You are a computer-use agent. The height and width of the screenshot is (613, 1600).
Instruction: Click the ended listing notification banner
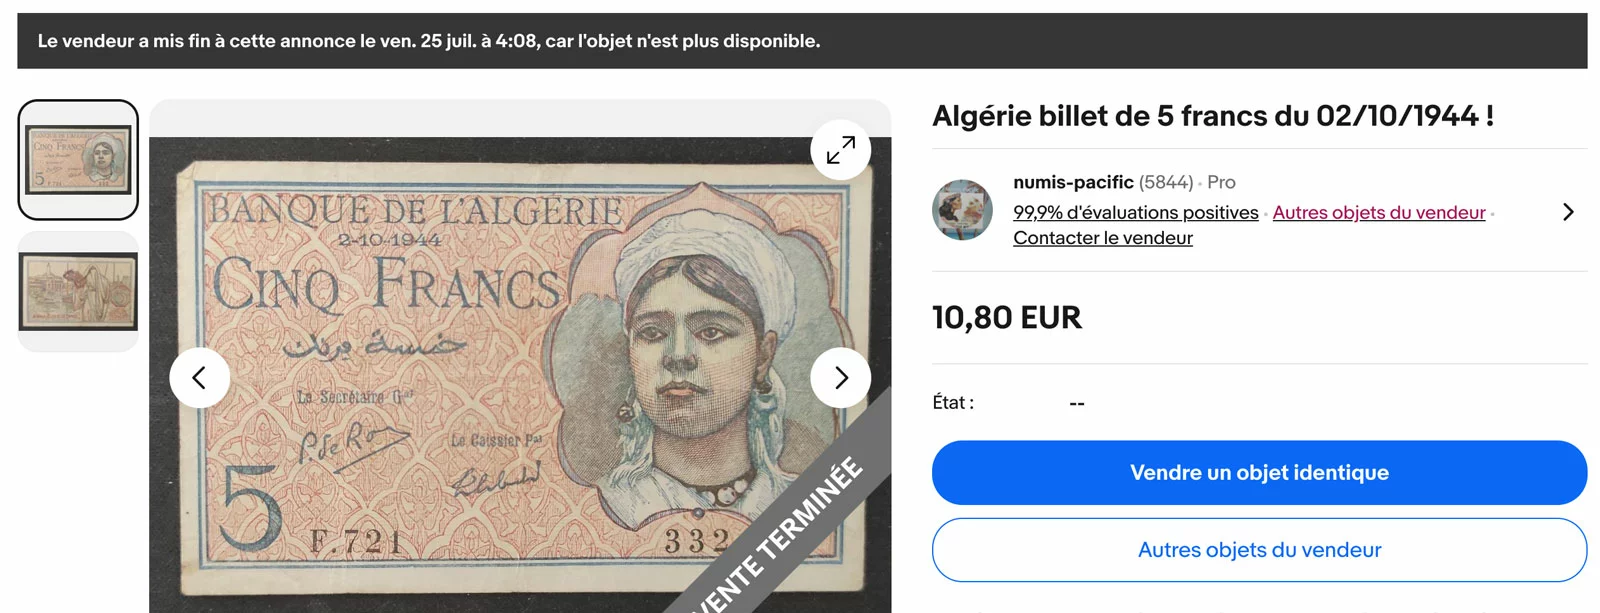(x=802, y=41)
